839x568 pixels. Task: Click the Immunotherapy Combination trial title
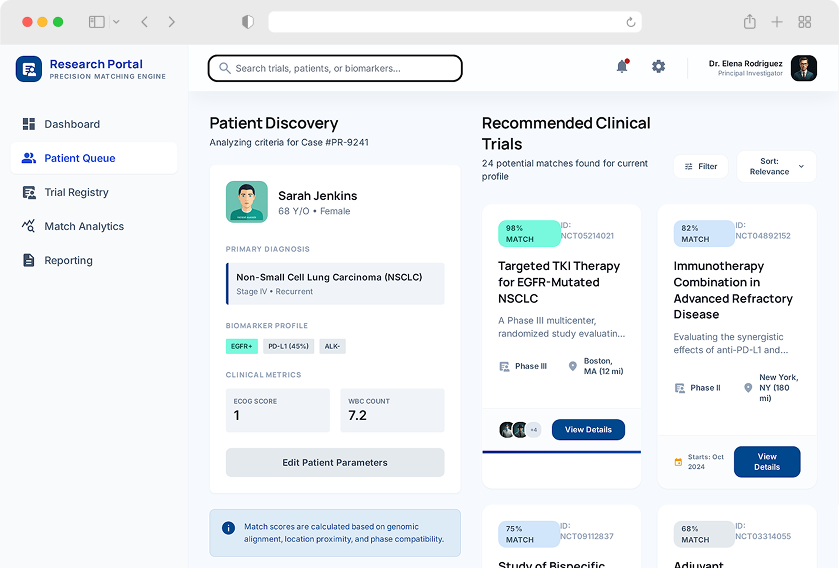733,290
